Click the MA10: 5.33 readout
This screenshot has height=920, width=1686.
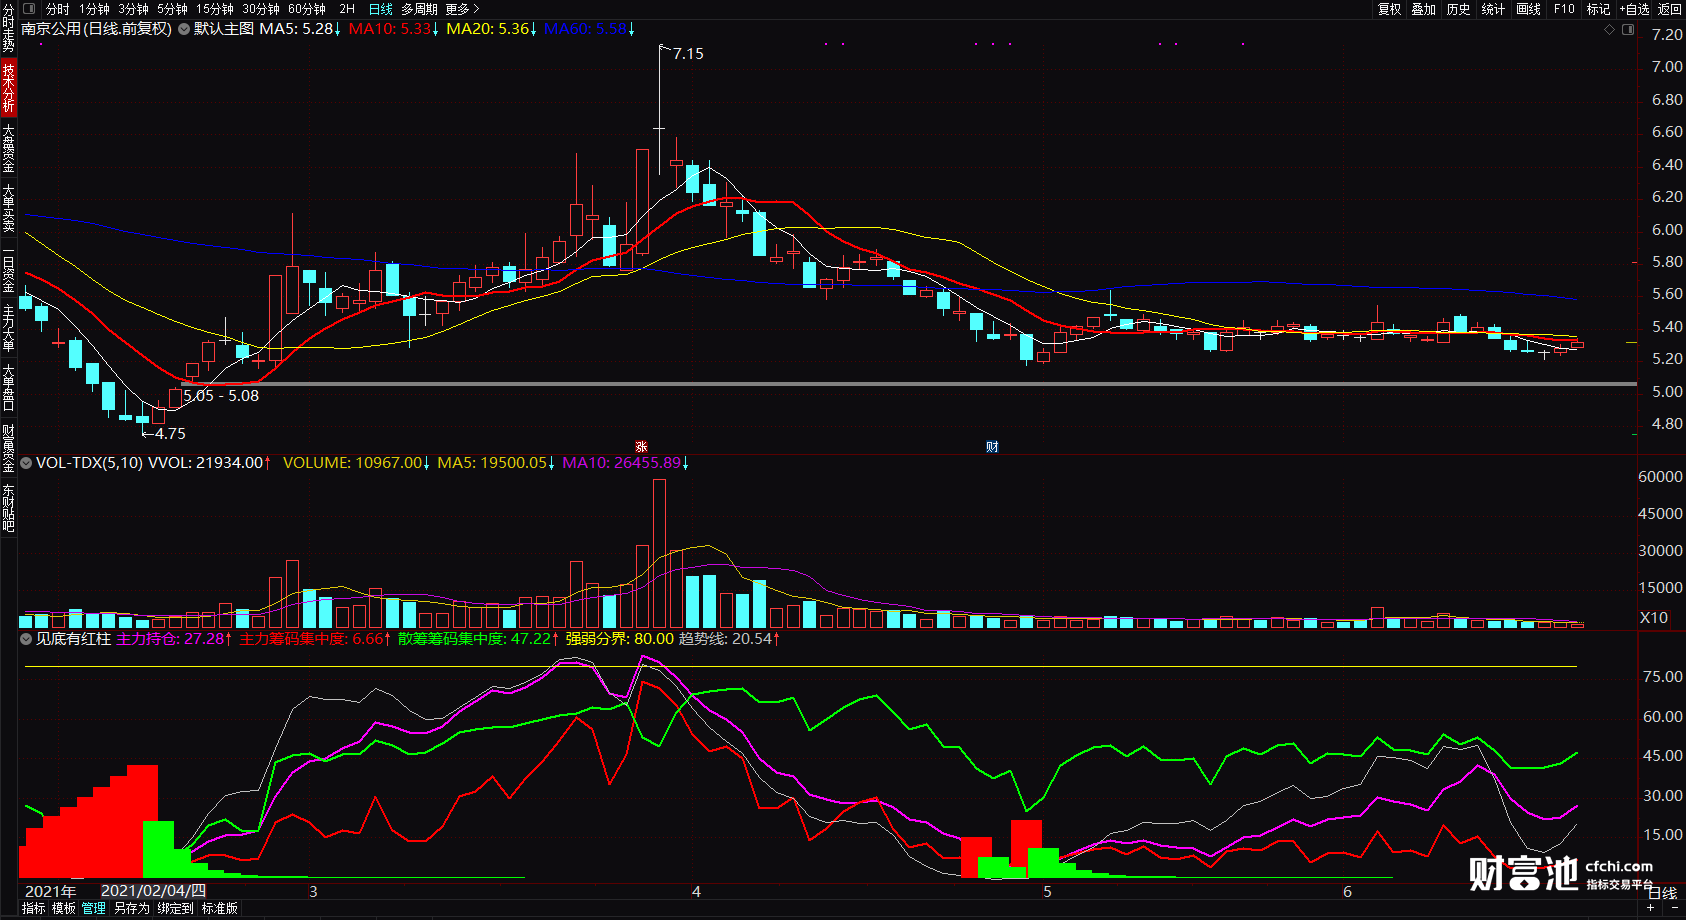(x=394, y=29)
